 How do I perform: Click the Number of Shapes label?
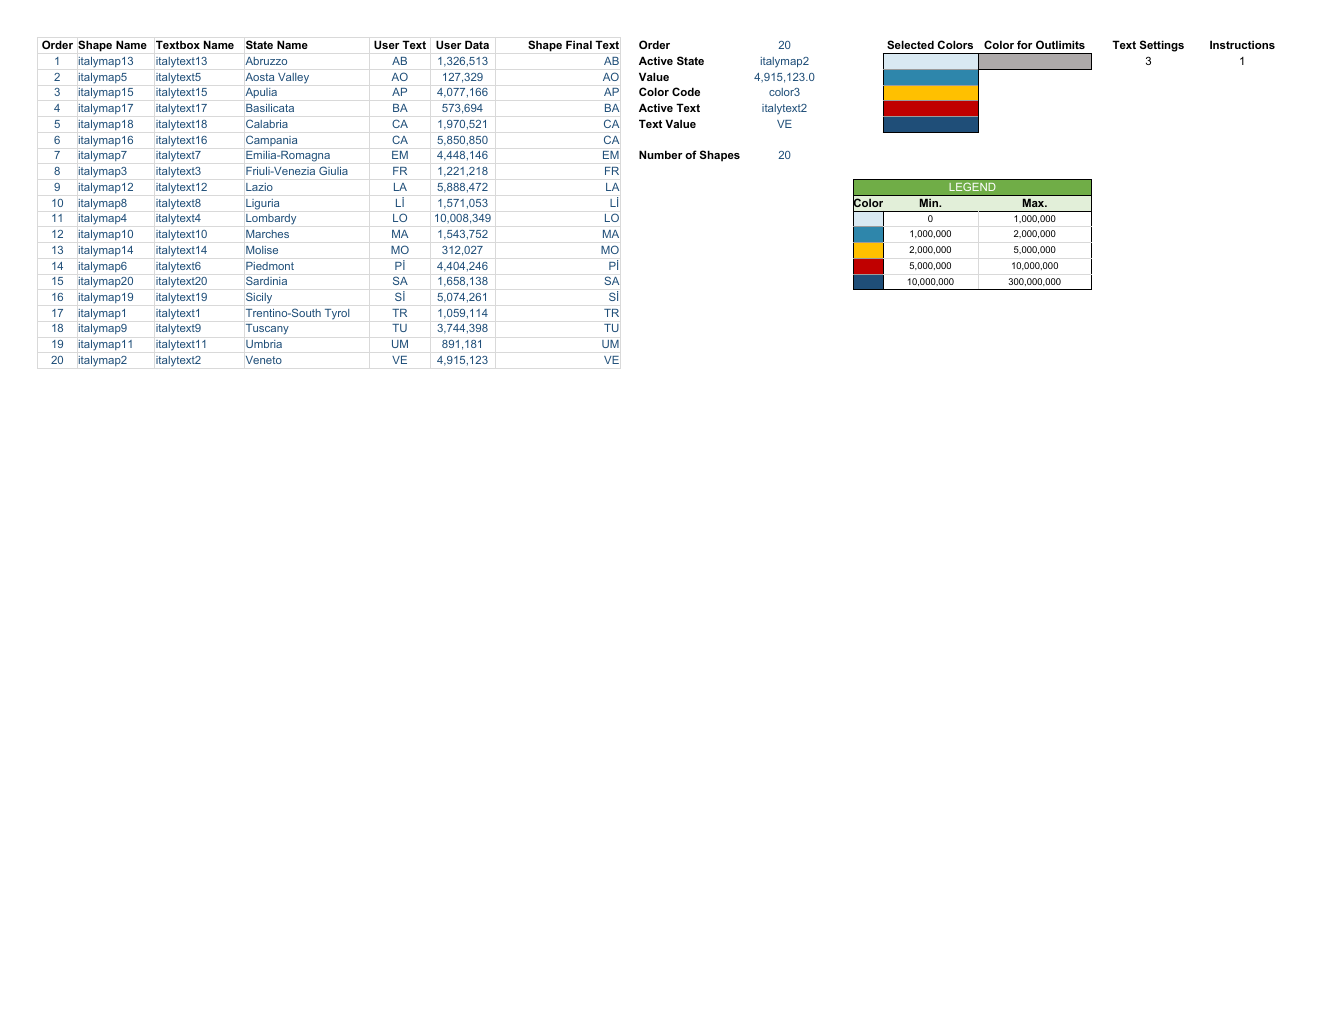click(x=689, y=155)
